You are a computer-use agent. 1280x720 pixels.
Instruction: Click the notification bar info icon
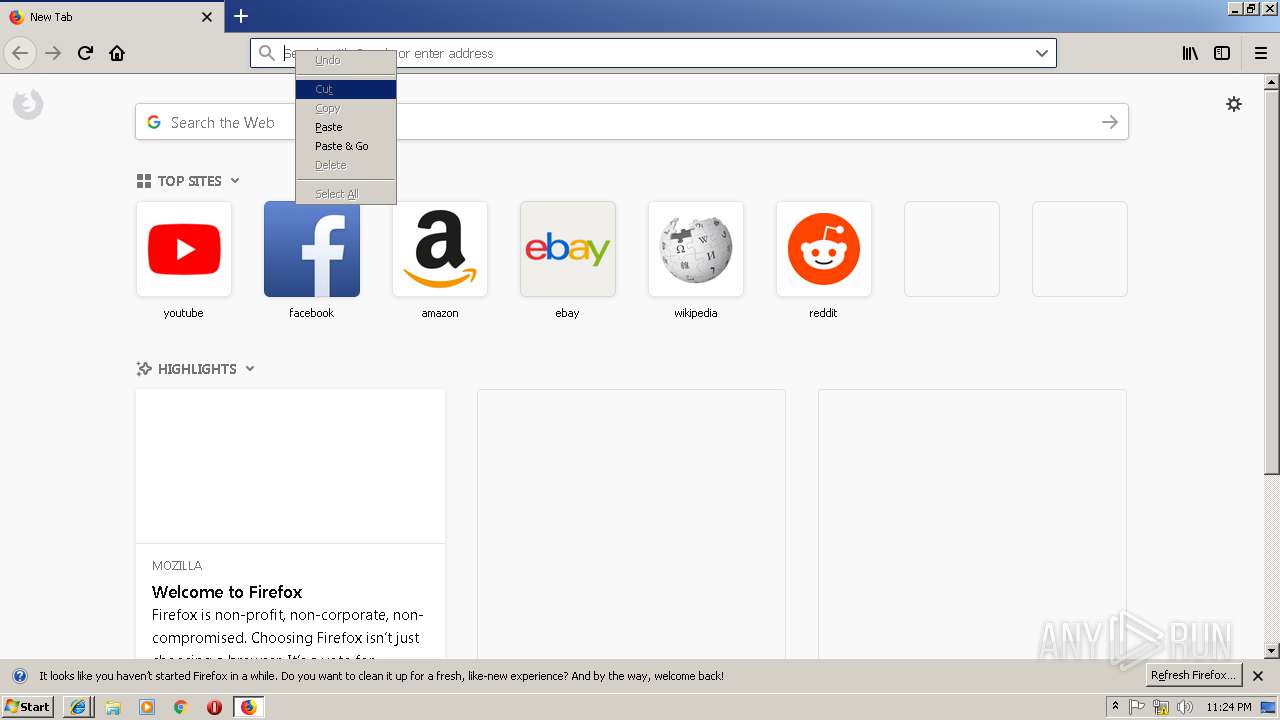click(x=19, y=676)
